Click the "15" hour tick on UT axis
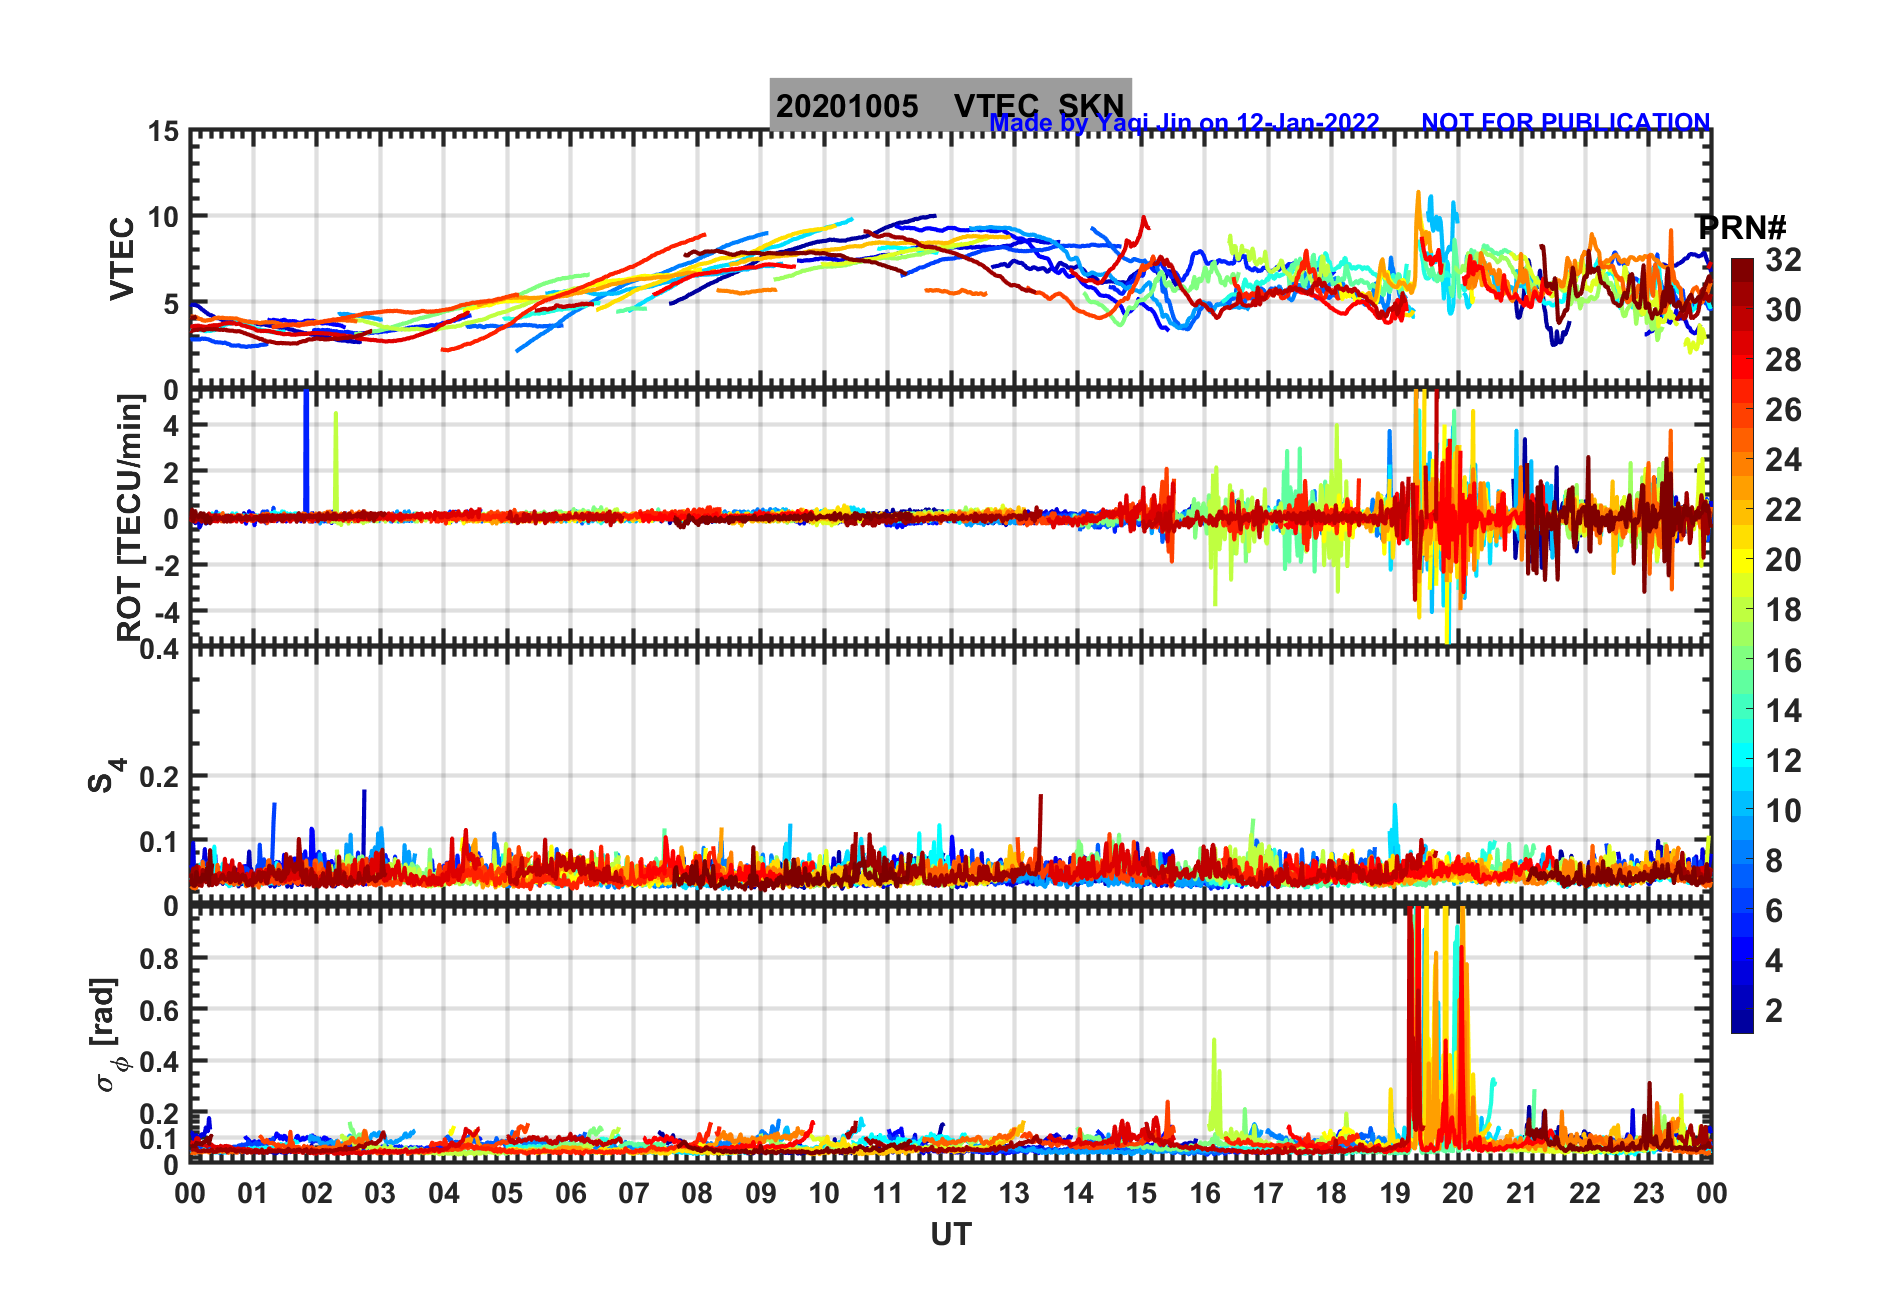 point(1141,1193)
